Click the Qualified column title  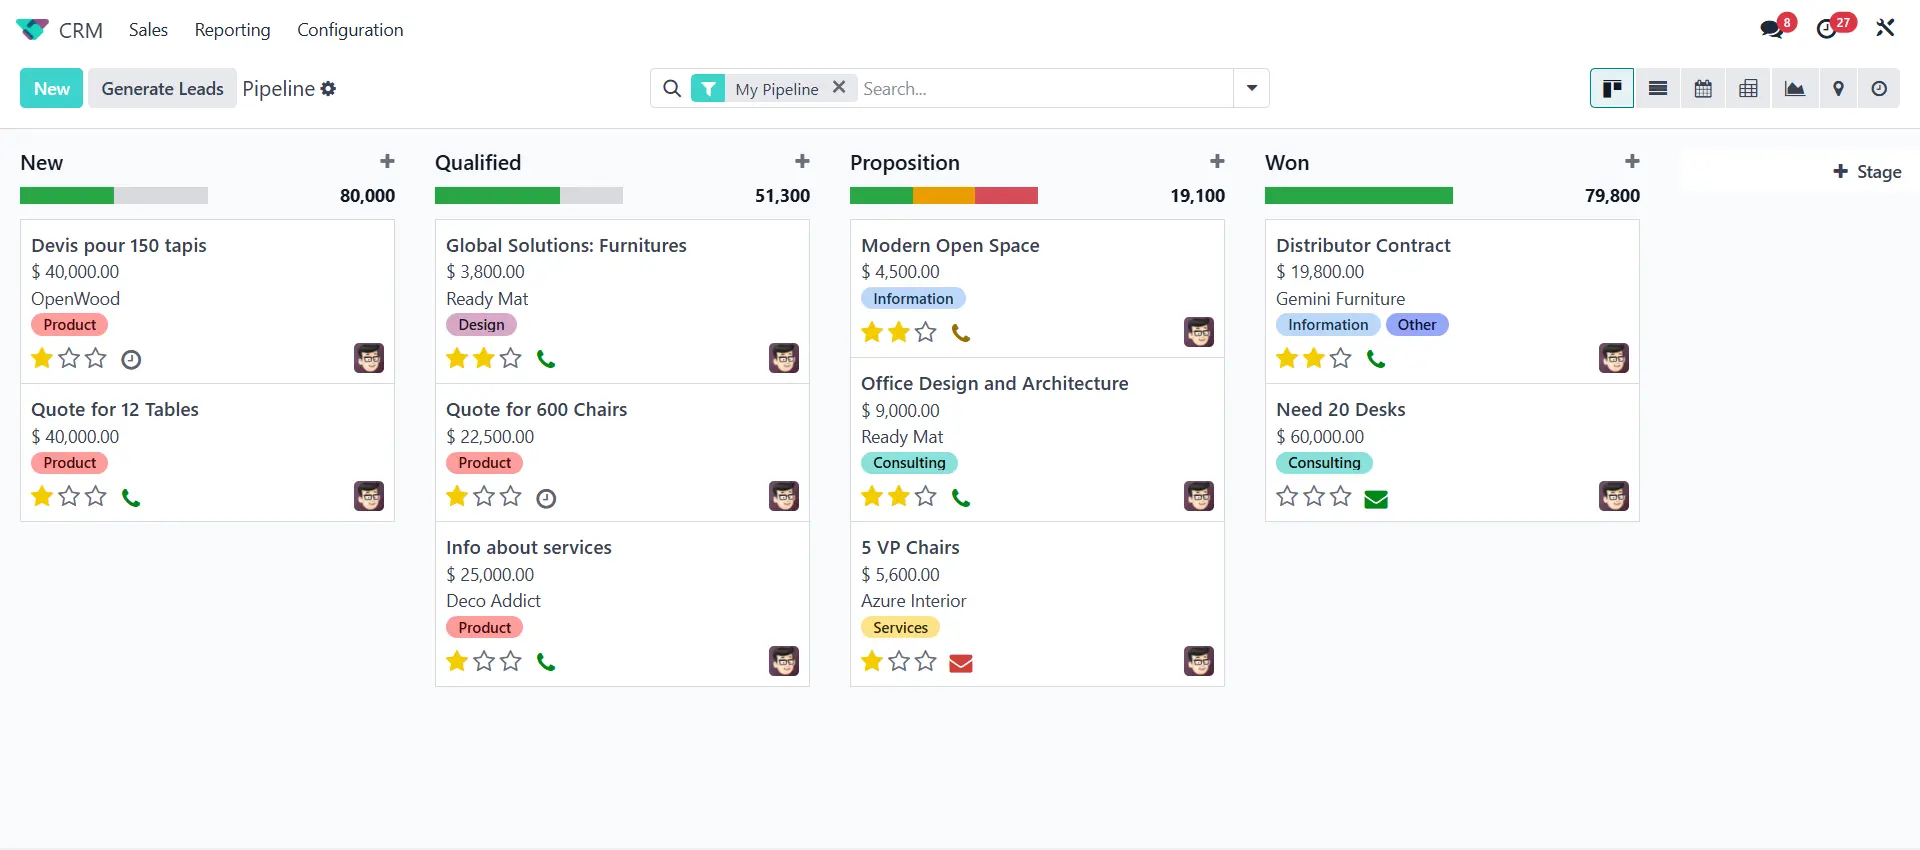click(x=478, y=162)
